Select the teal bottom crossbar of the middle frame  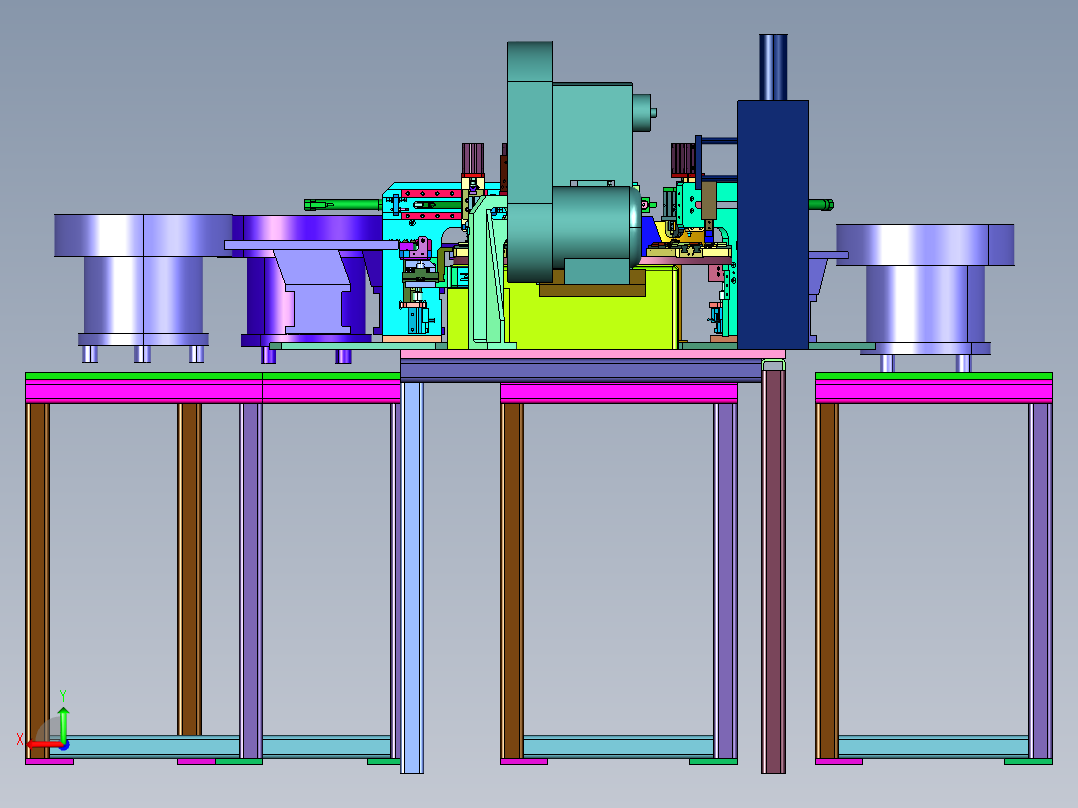tap(619, 746)
